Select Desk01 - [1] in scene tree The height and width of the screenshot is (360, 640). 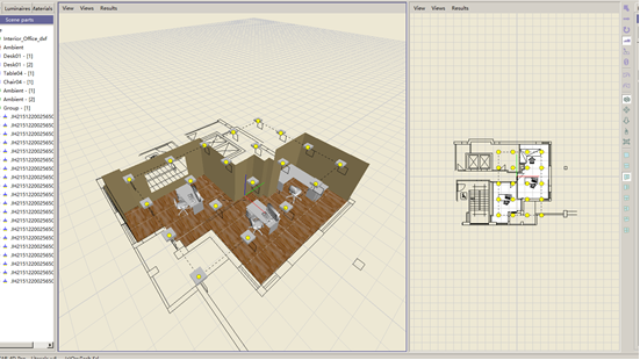[x=18, y=56]
